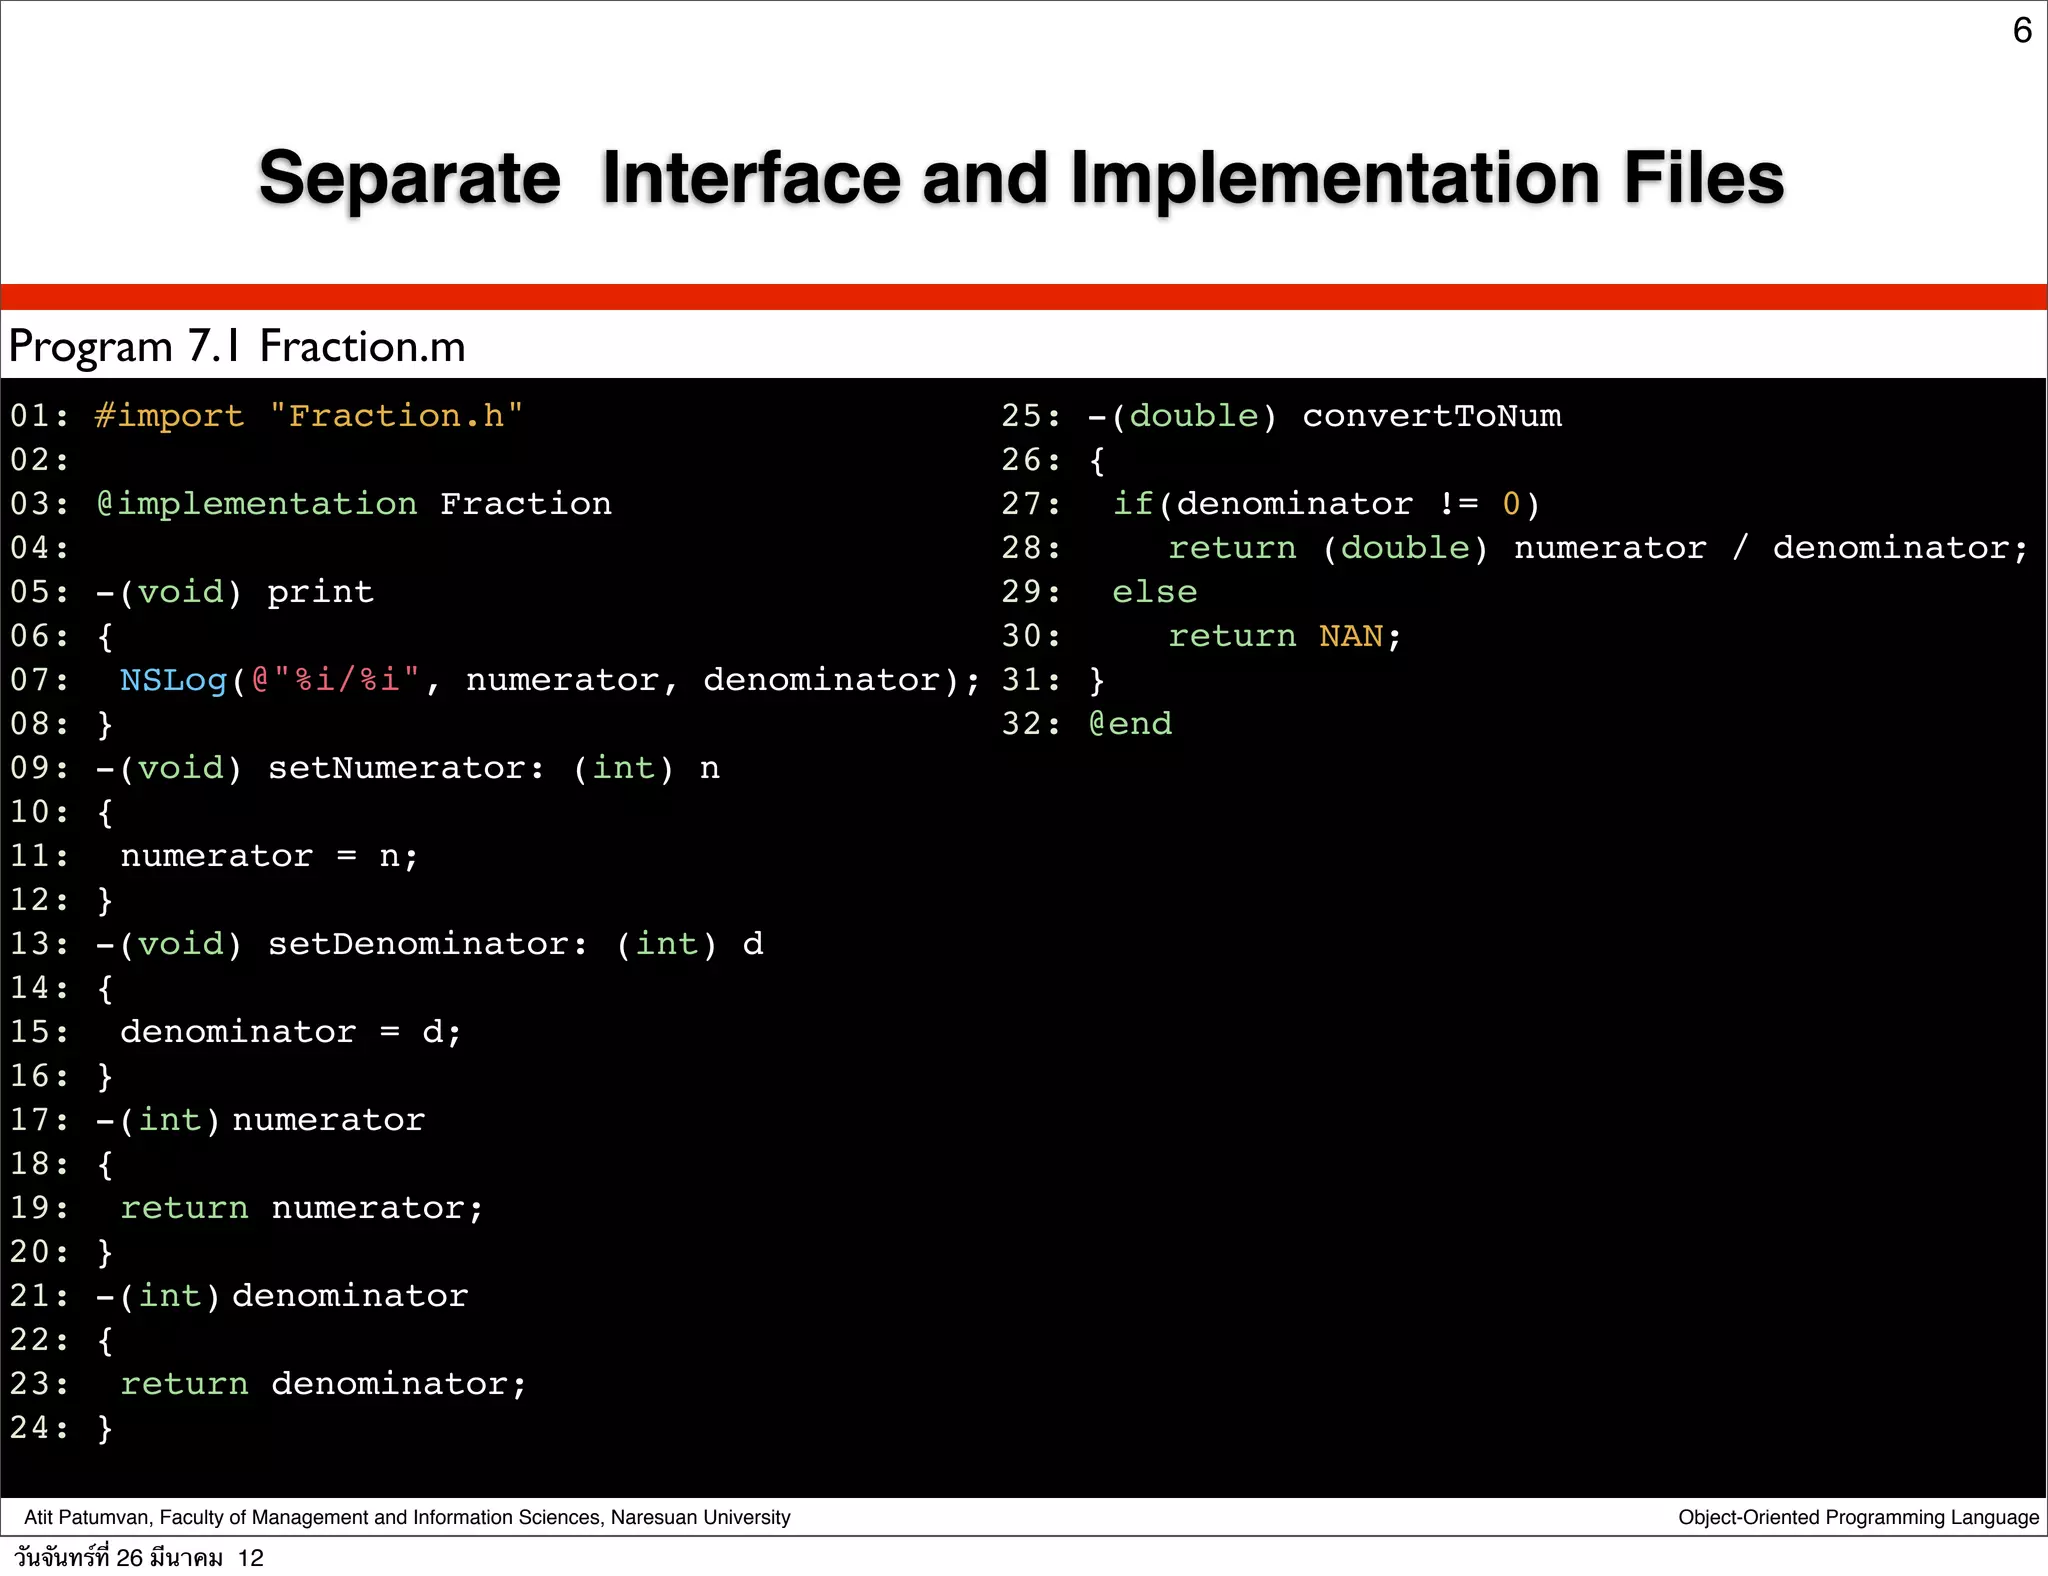
Task: Click the Thai date text at bottom left
Action: point(138,1558)
